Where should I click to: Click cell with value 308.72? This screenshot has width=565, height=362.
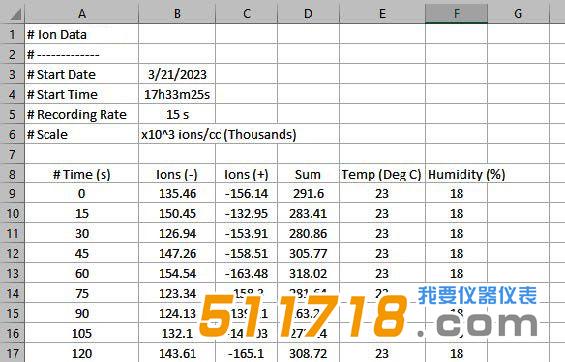point(308,353)
